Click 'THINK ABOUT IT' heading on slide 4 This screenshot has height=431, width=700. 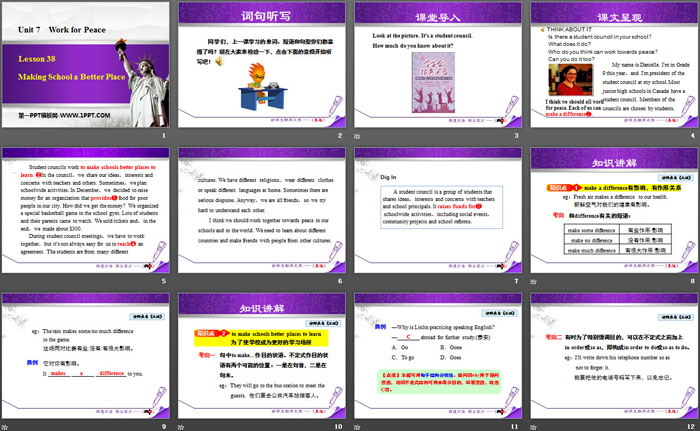click(x=569, y=29)
